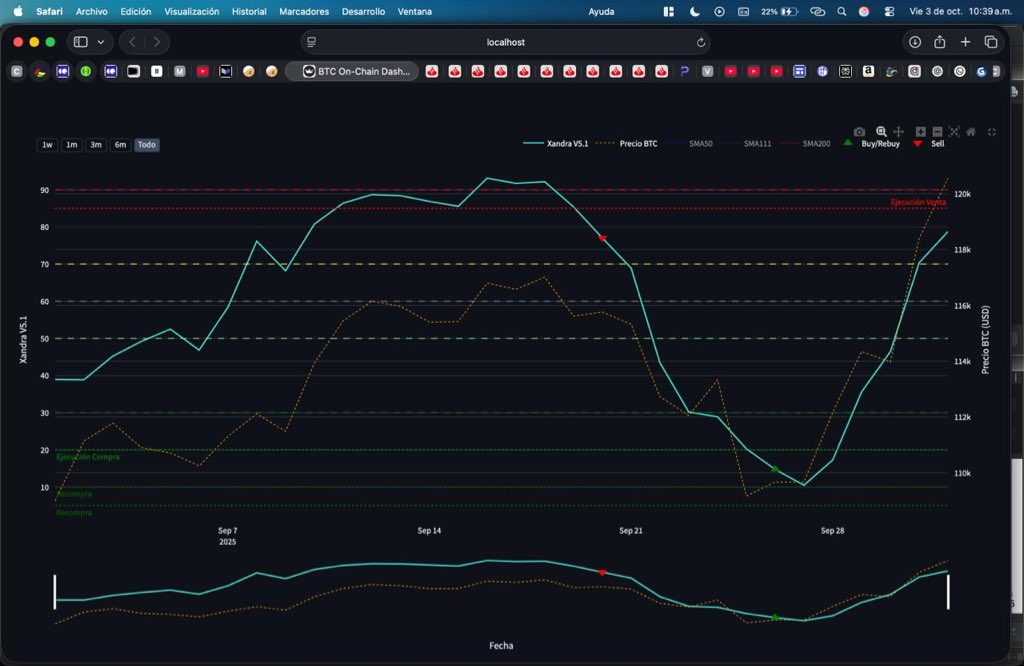Viewport: 1024px width, 666px height.
Task: Show Safari tab overview
Action: point(991,42)
